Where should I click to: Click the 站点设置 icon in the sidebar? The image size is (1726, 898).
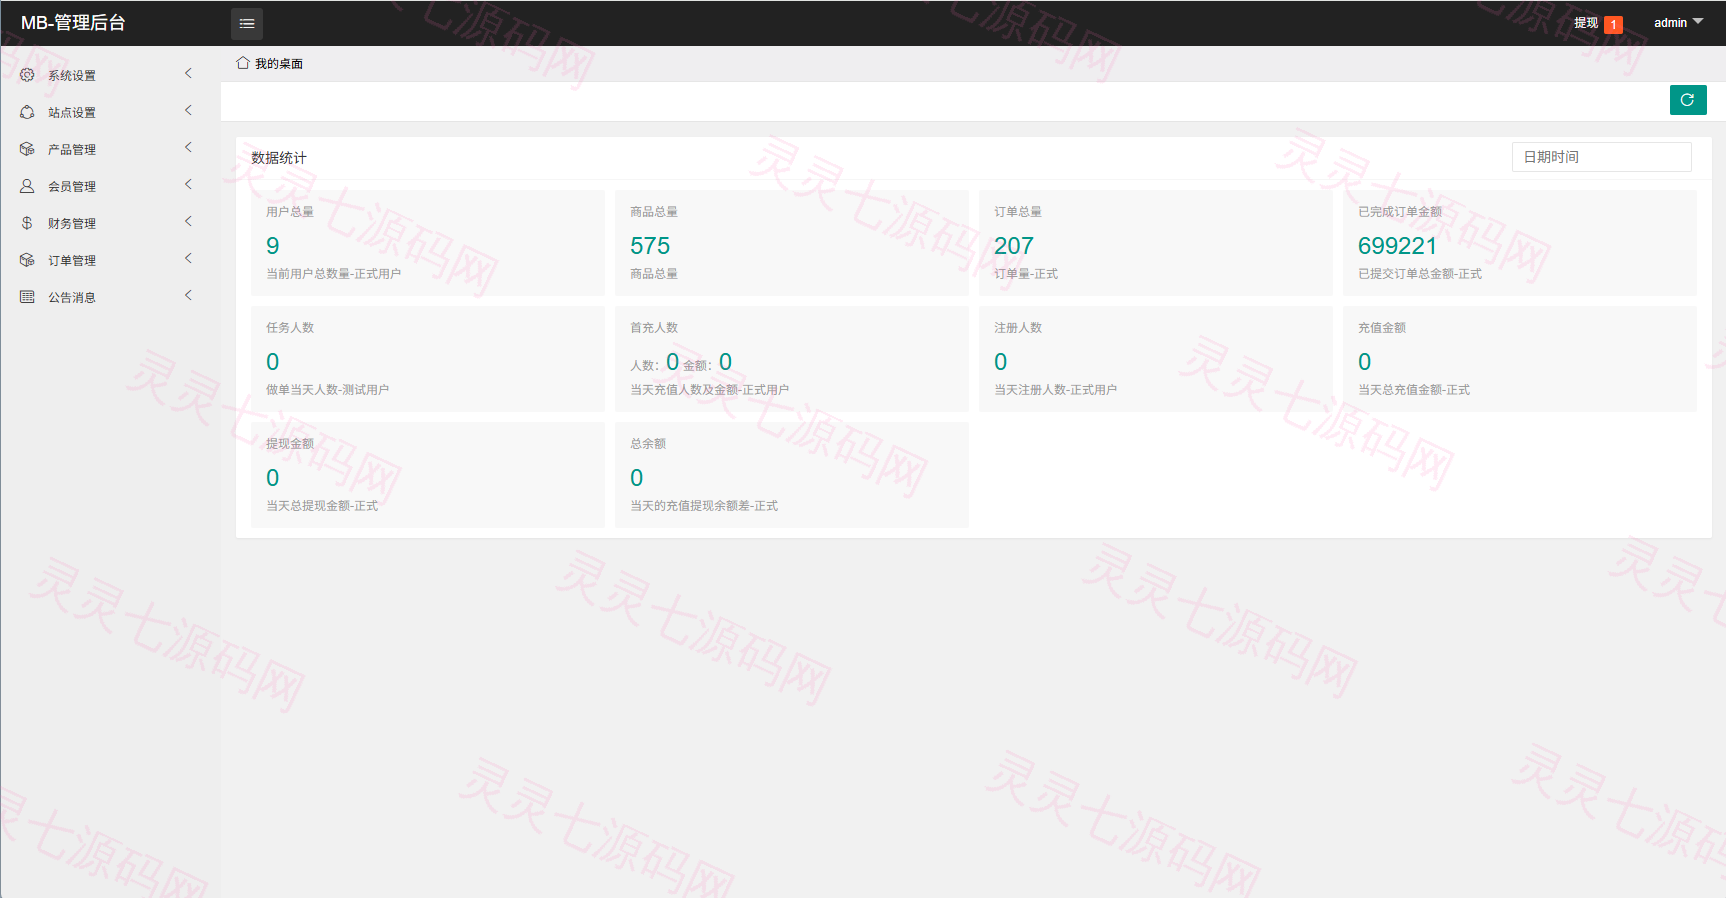(27, 112)
